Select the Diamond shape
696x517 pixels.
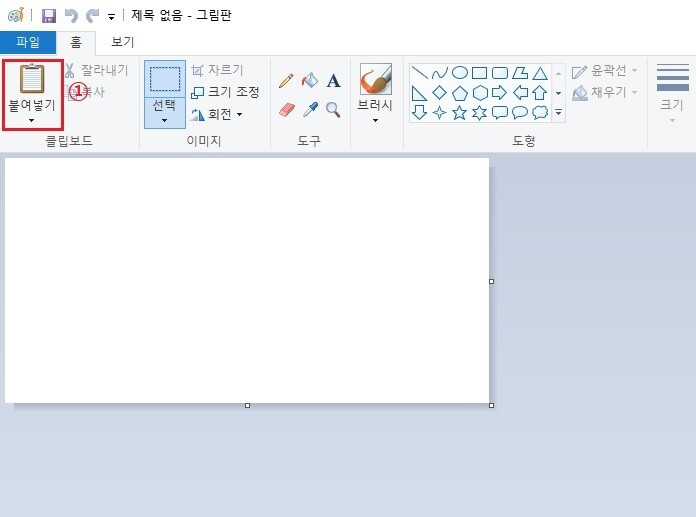[439, 93]
